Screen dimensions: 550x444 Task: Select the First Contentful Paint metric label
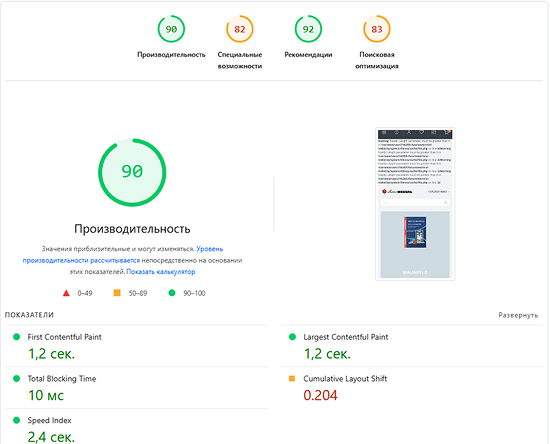[65, 337]
